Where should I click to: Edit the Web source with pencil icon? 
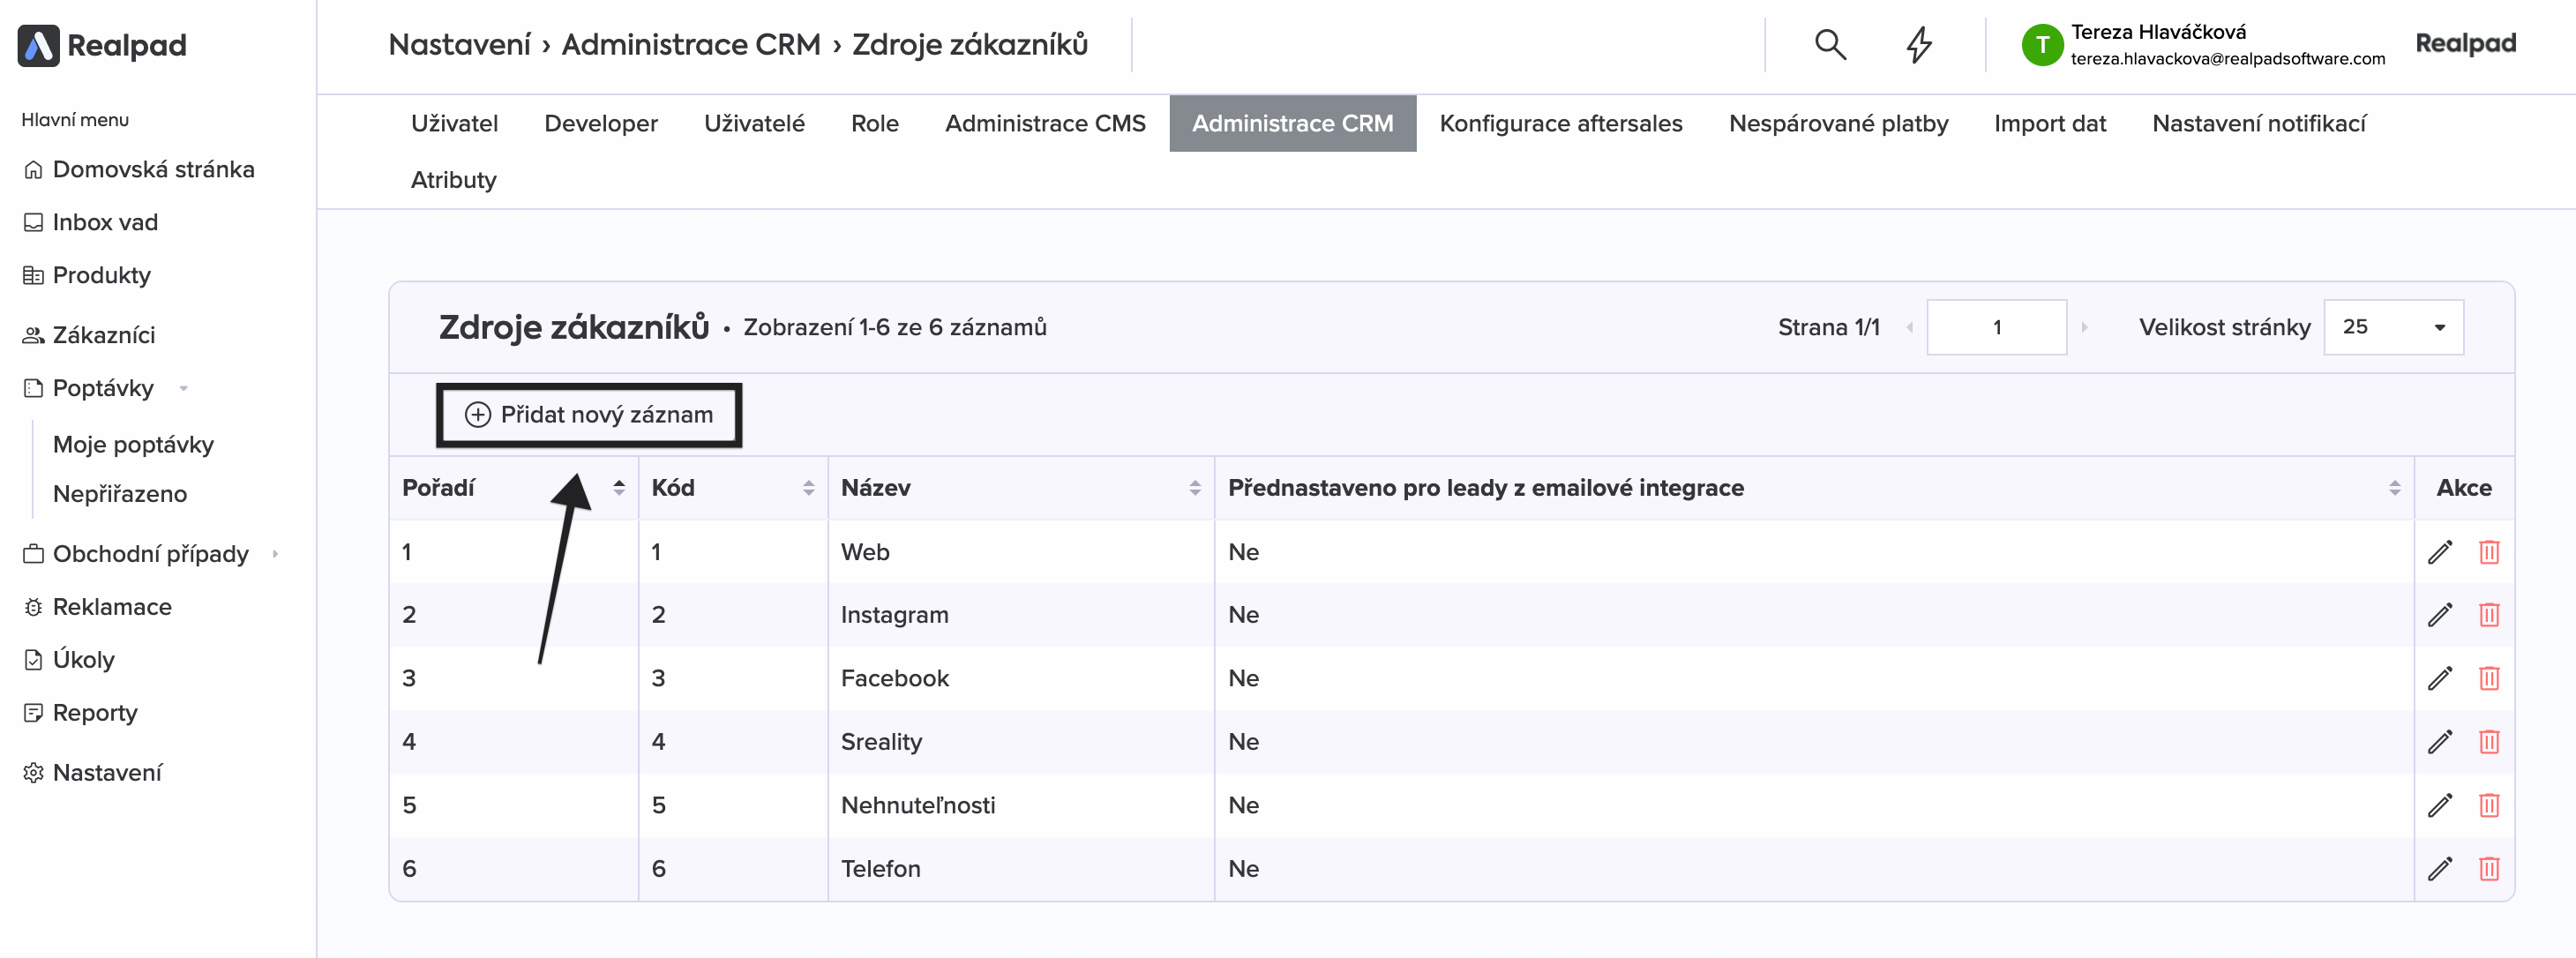[x=2439, y=552]
